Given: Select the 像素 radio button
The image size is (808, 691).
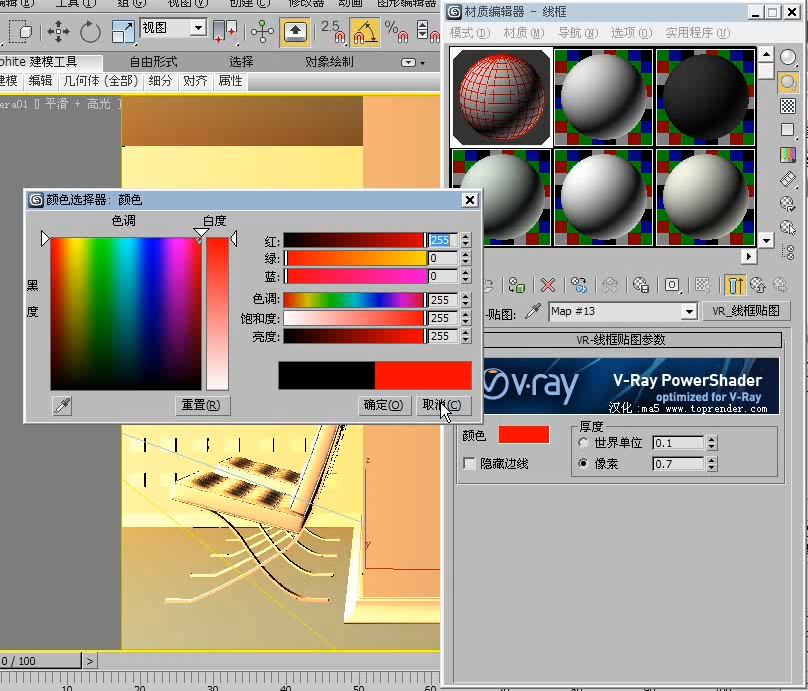Looking at the screenshot, I should 583,463.
